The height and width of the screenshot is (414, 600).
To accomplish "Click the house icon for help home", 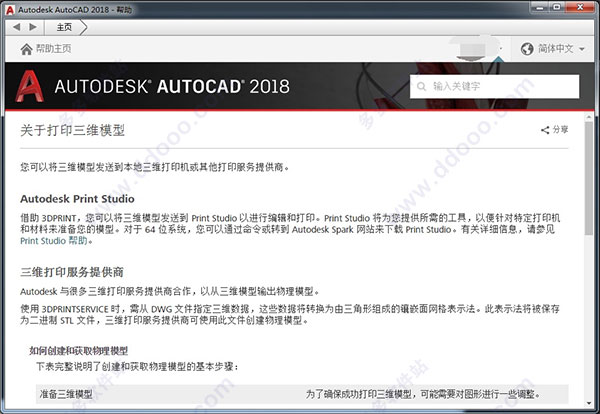I will coord(26,49).
